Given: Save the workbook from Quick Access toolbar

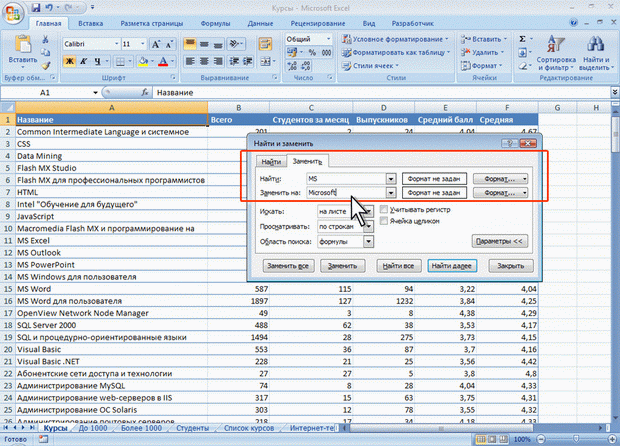Looking at the screenshot, I should tap(36, 8).
